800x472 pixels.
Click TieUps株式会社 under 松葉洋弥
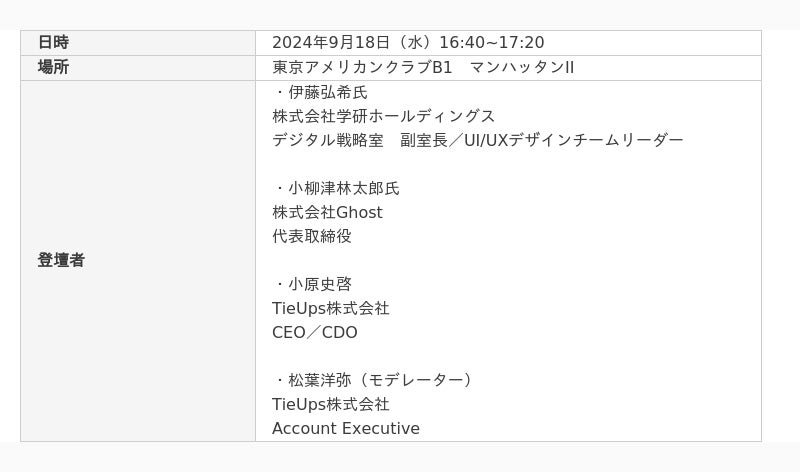pyautogui.click(x=331, y=404)
